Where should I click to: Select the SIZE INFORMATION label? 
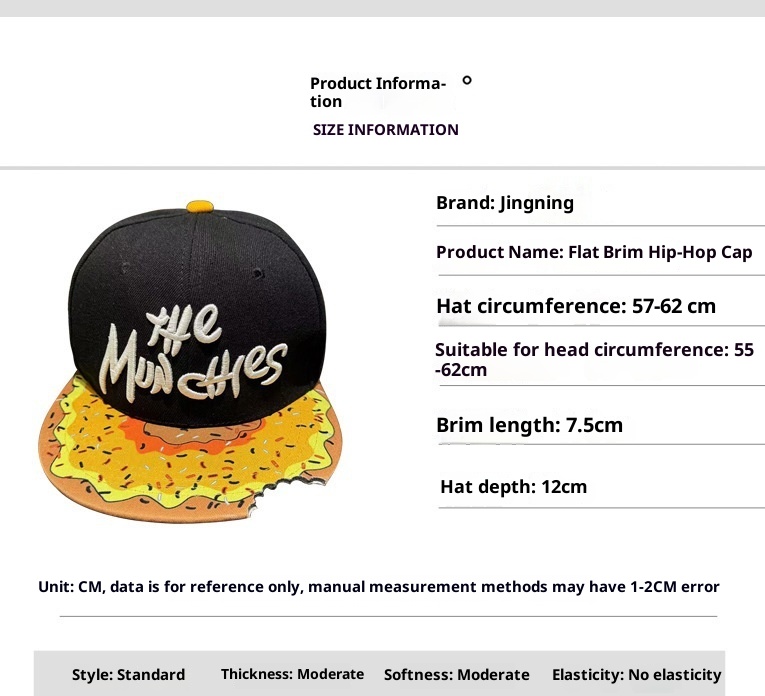tap(385, 129)
